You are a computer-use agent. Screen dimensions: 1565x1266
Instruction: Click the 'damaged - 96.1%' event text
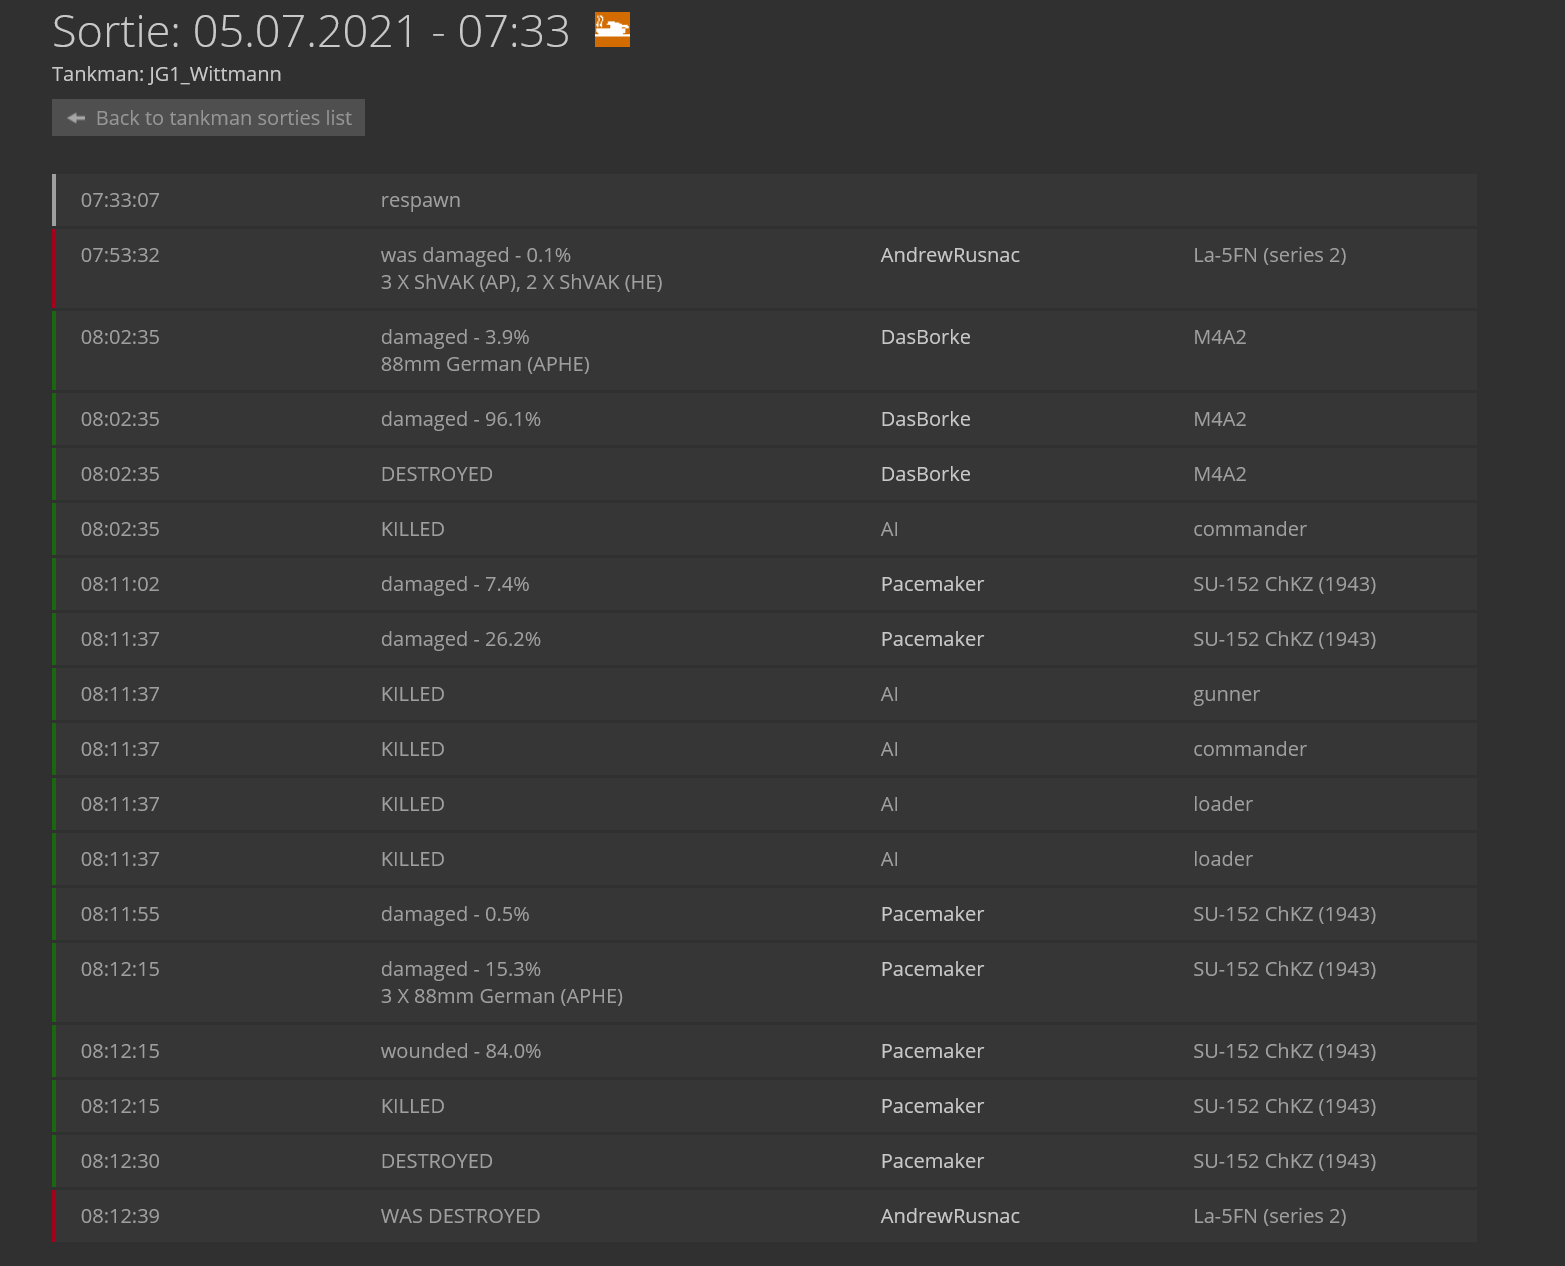[x=460, y=419]
